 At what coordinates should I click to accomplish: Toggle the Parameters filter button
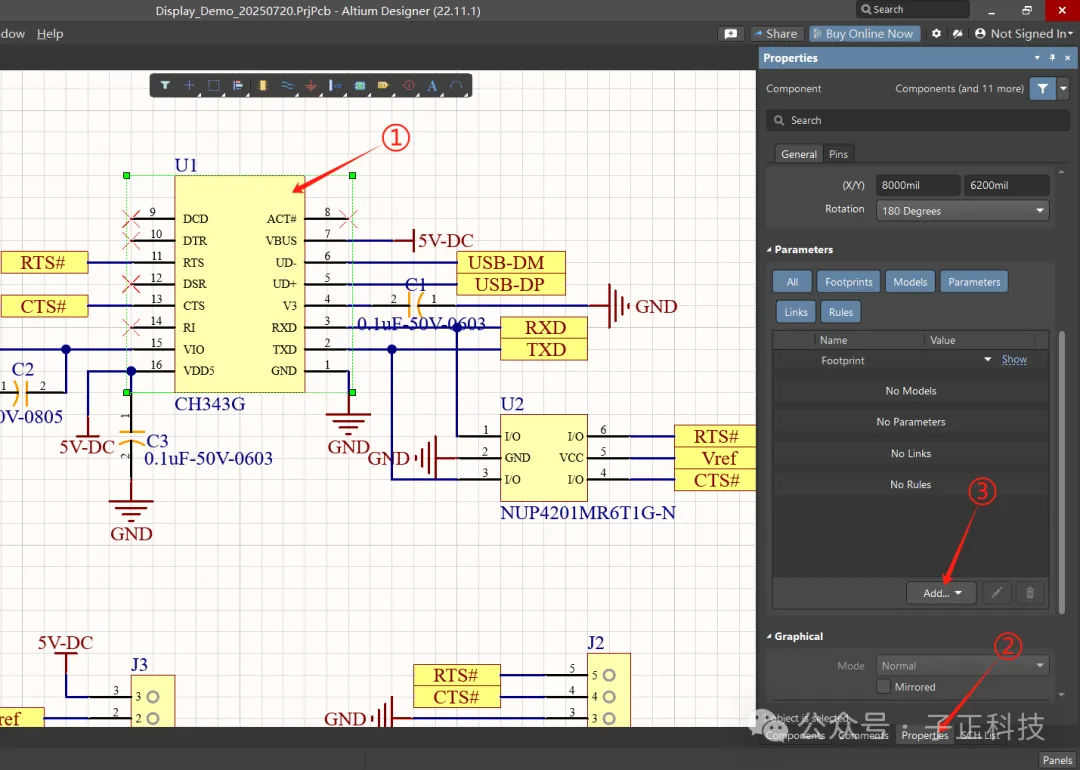[974, 282]
